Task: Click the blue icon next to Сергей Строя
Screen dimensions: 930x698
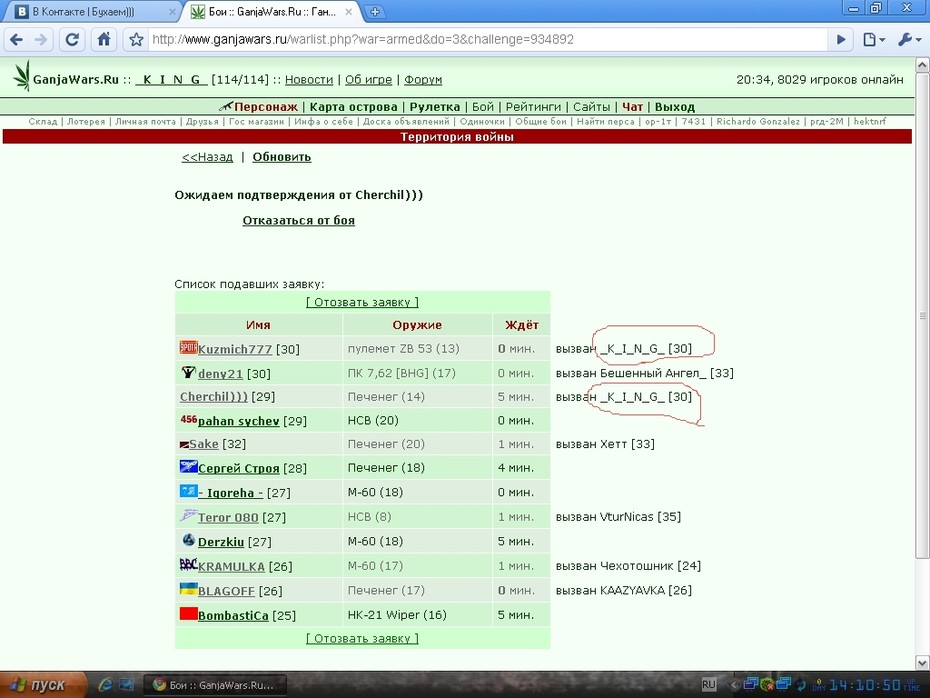Action: (x=189, y=467)
